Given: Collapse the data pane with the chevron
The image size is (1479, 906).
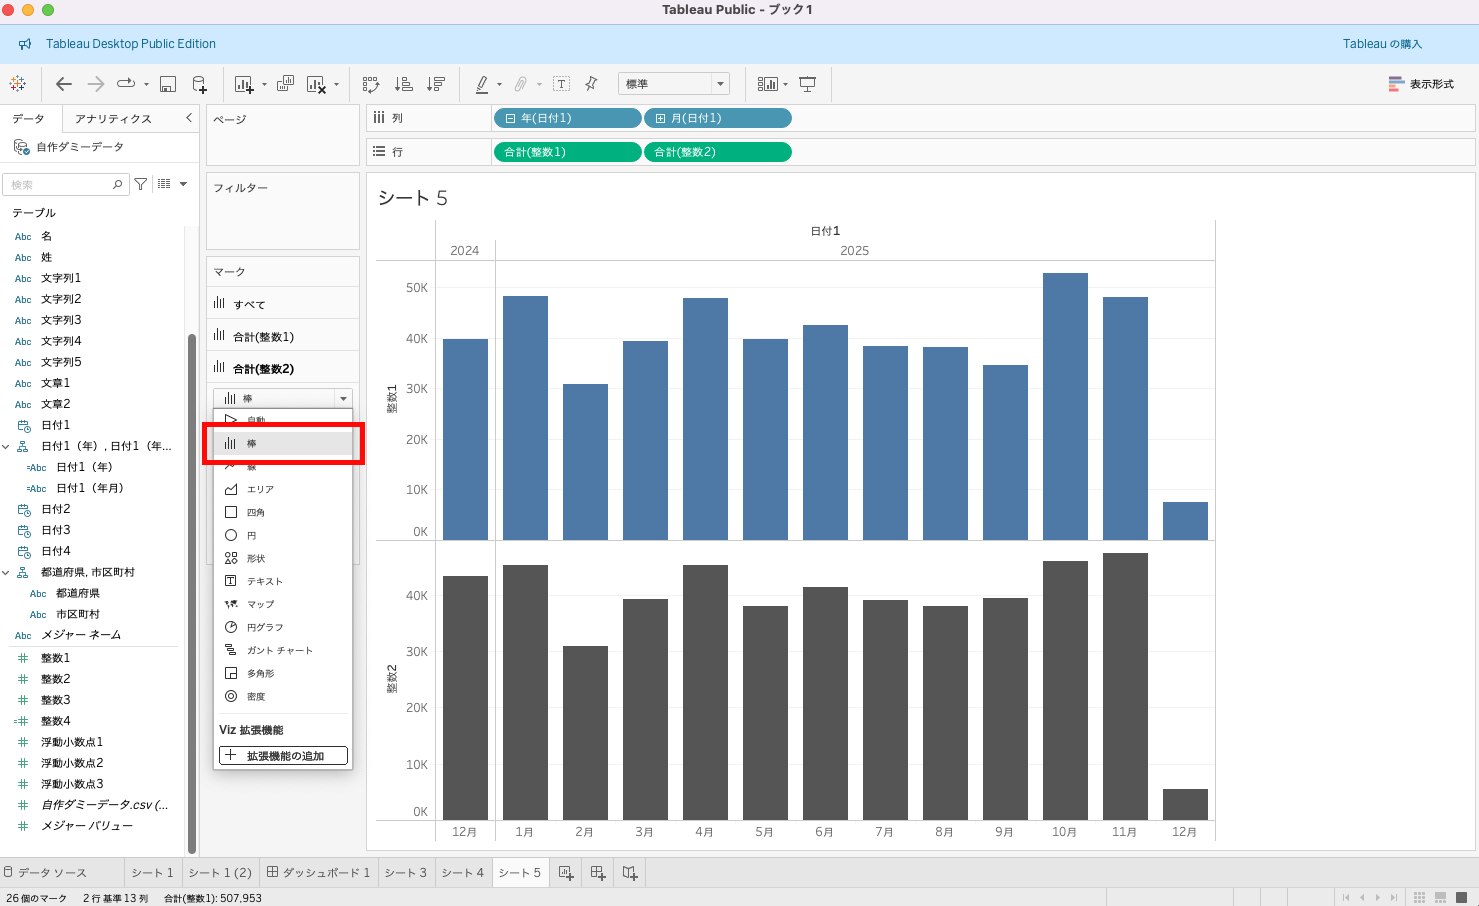Looking at the screenshot, I should [189, 118].
